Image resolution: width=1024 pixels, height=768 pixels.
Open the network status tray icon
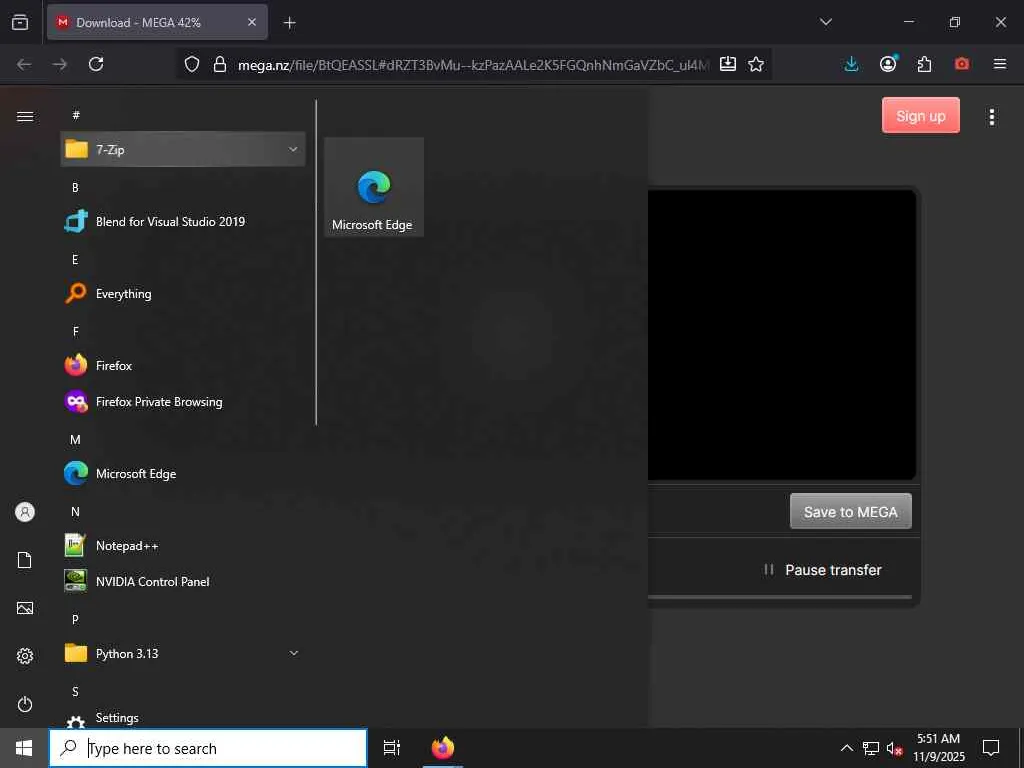(871, 748)
